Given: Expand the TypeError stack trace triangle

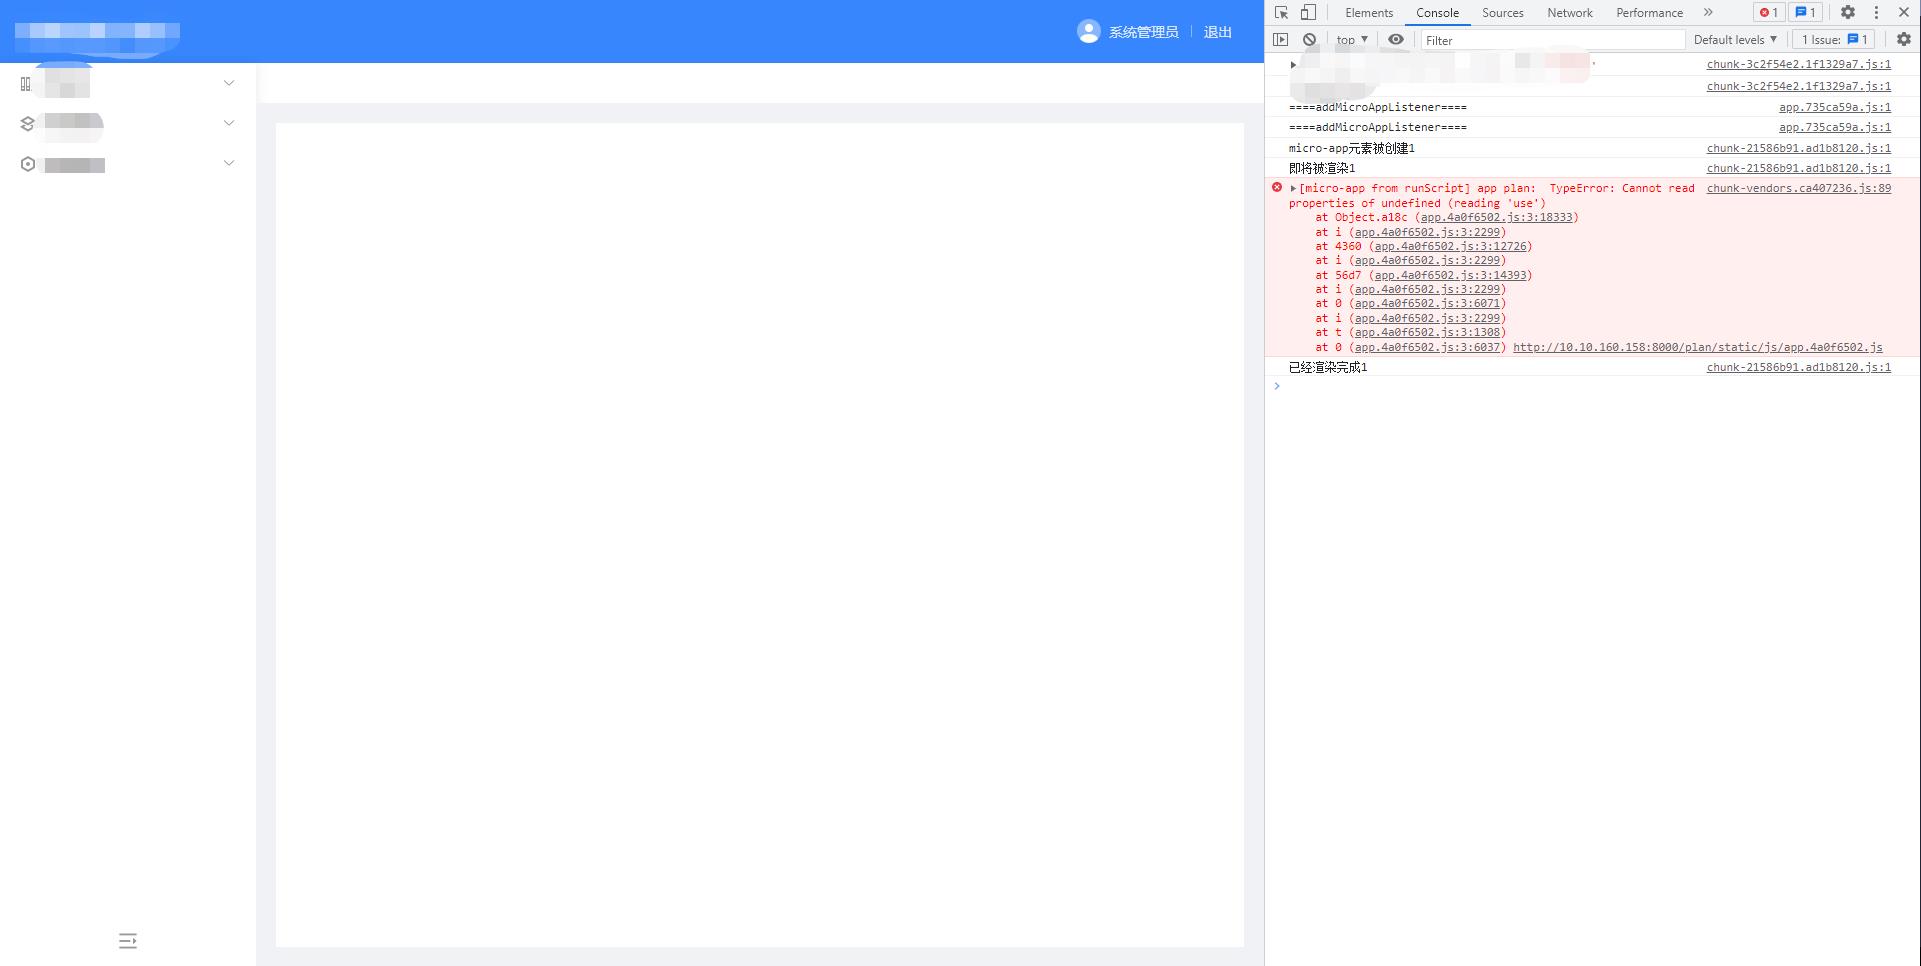Looking at the screenshot, I should click(x=1292, y=188).
